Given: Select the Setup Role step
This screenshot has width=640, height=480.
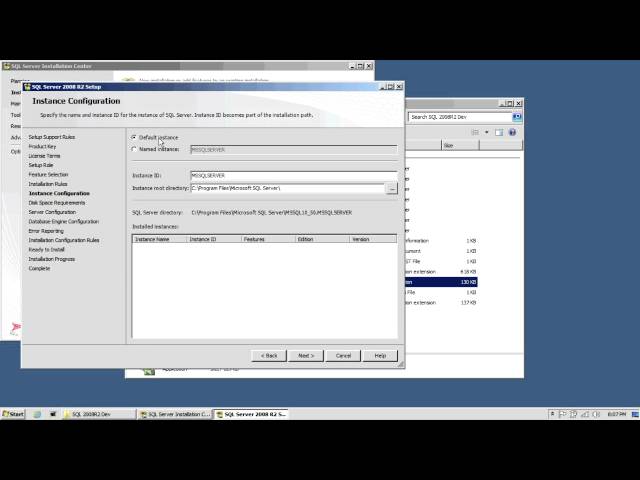Looking at the screenshot, I should coord(41,165).
